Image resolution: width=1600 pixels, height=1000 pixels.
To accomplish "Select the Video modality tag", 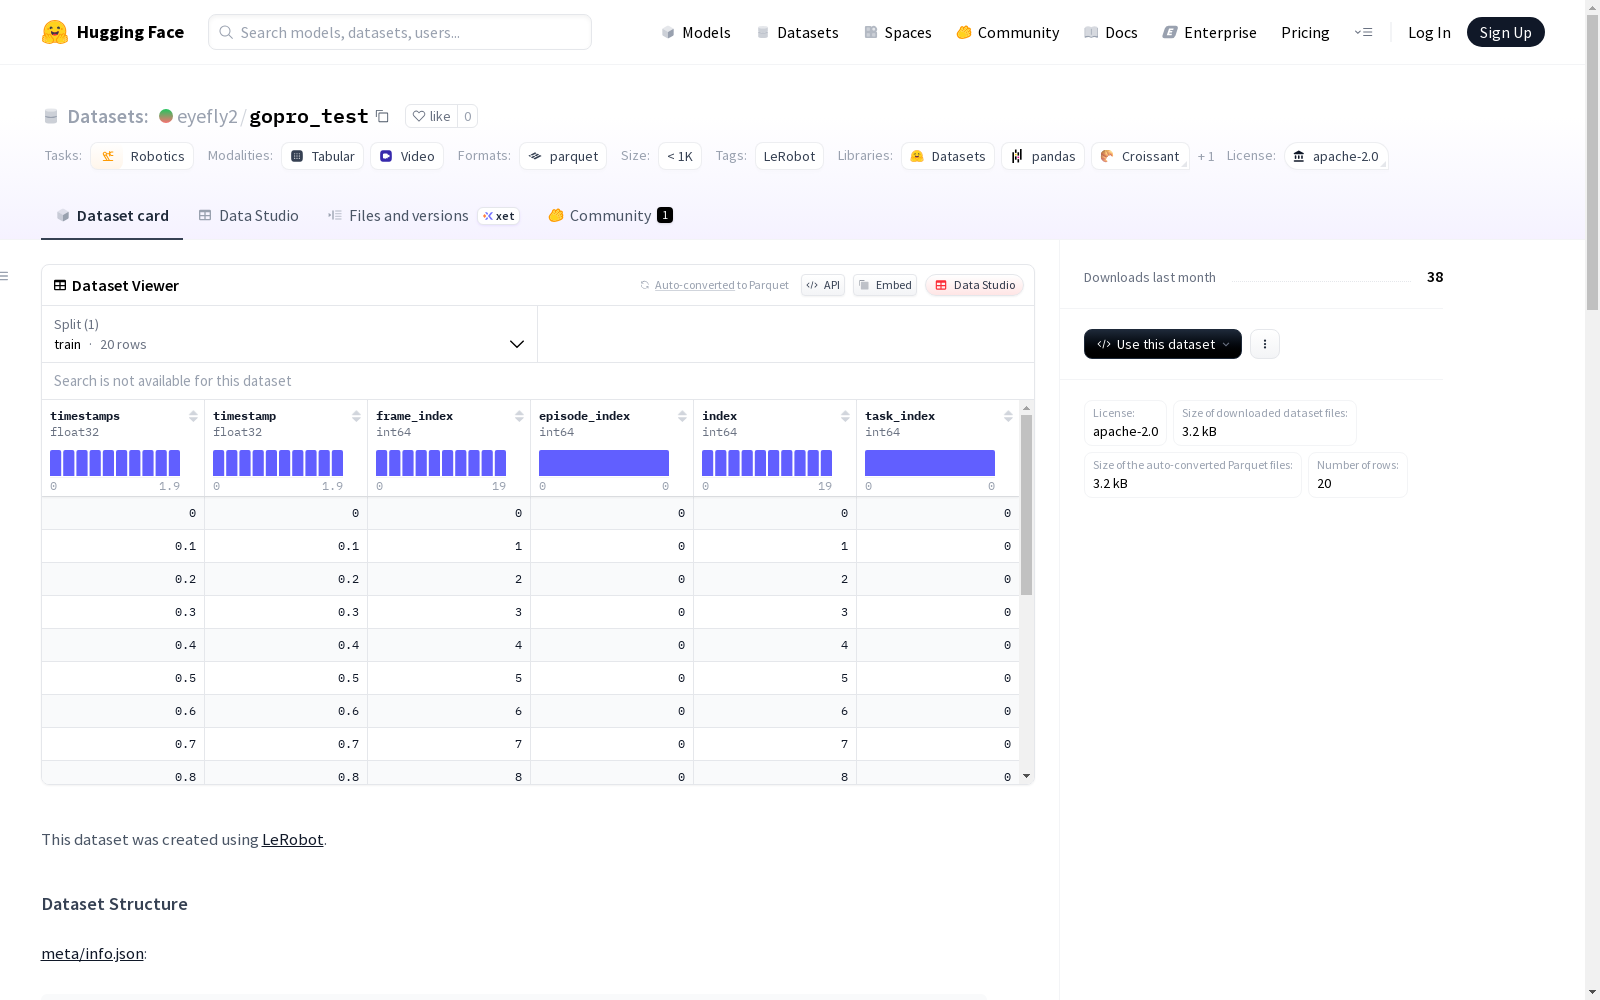I will tap(407, 156).
